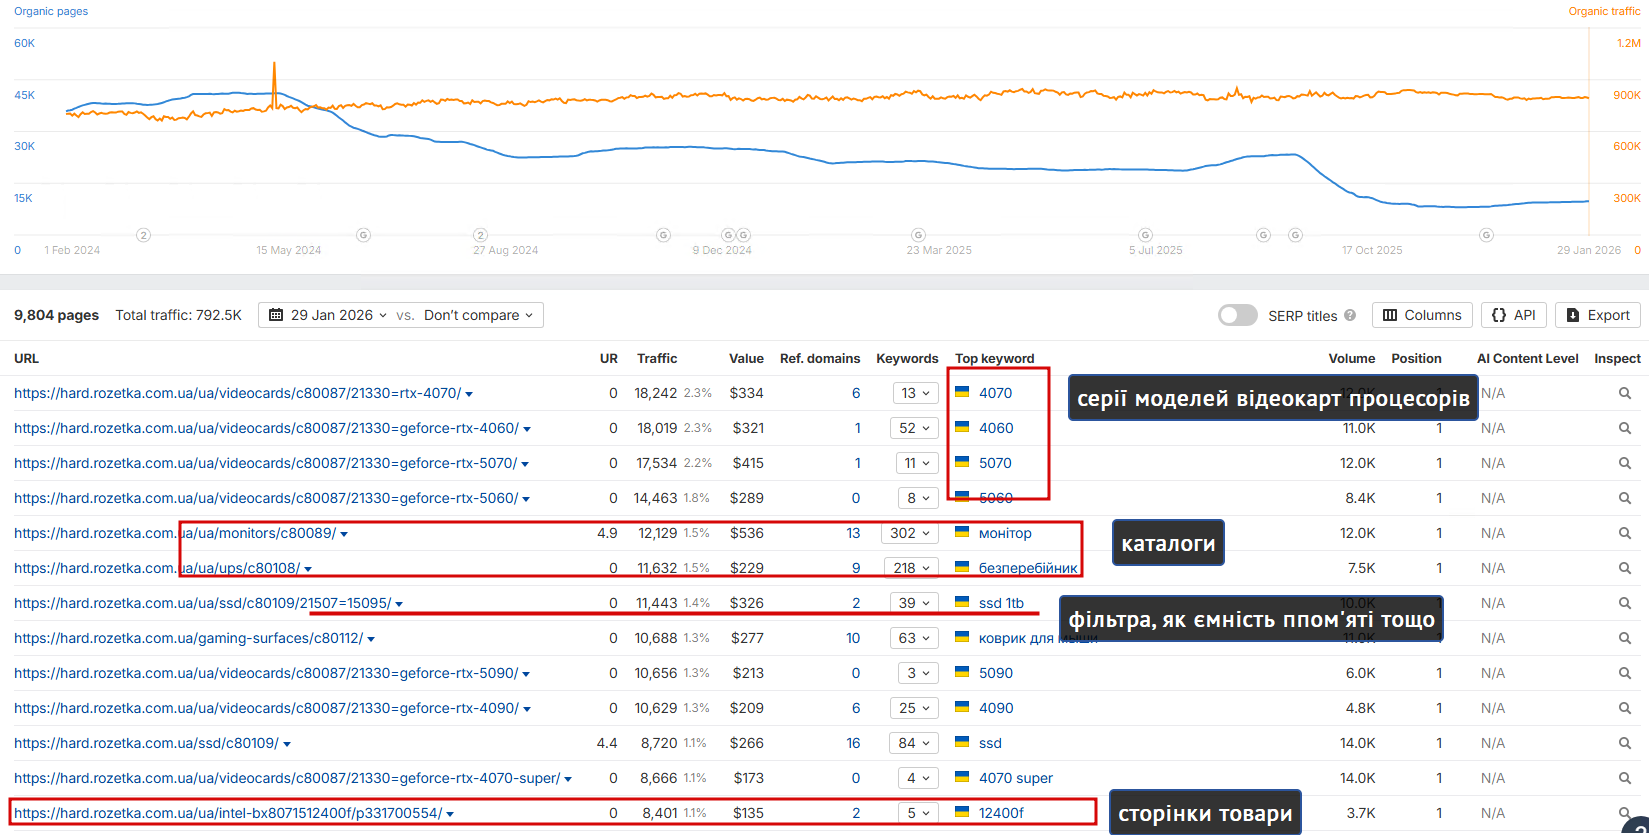This screenshot has width=1649, height=835.
Task: Inspect the geforce-rtx-4070-super URL row
Action: (1625, 778)
